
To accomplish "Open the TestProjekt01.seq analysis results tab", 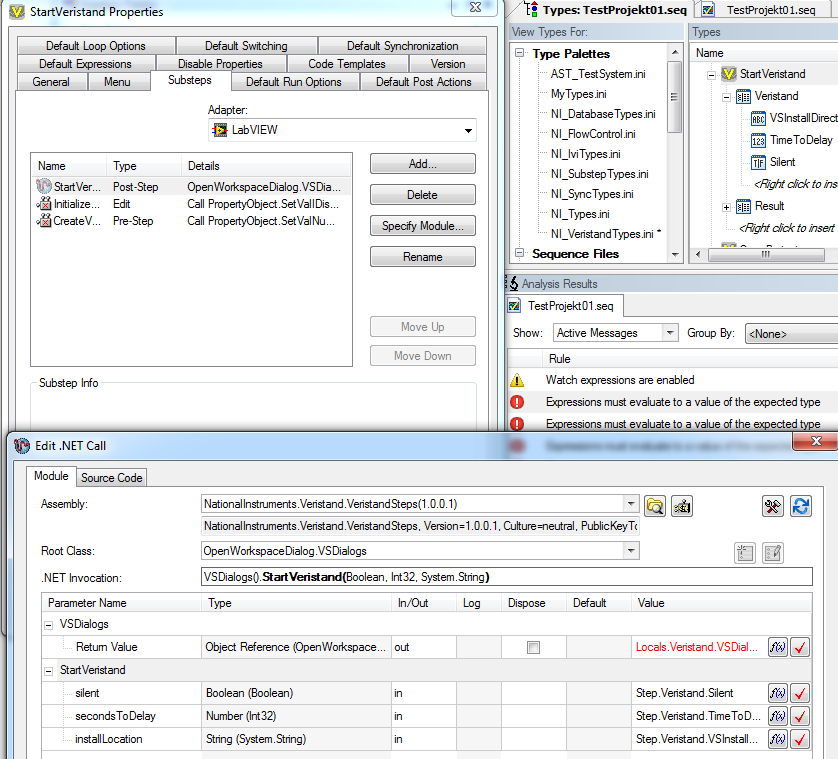I will coord(564,306).
